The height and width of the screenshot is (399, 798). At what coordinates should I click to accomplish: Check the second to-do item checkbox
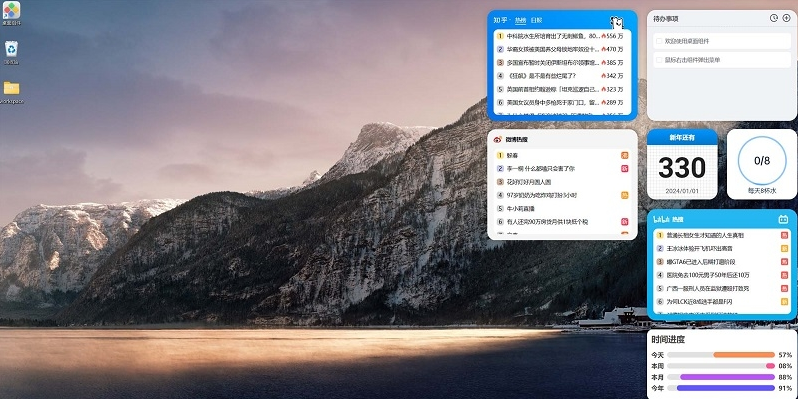coord(659,60)
